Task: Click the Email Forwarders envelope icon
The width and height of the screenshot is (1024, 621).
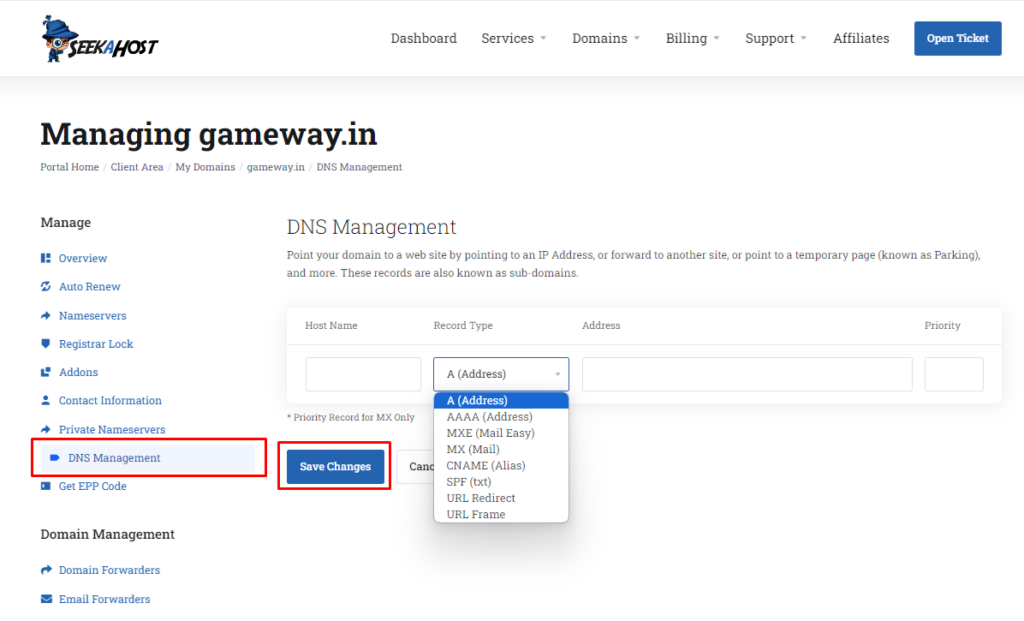Action: point(46,599)
